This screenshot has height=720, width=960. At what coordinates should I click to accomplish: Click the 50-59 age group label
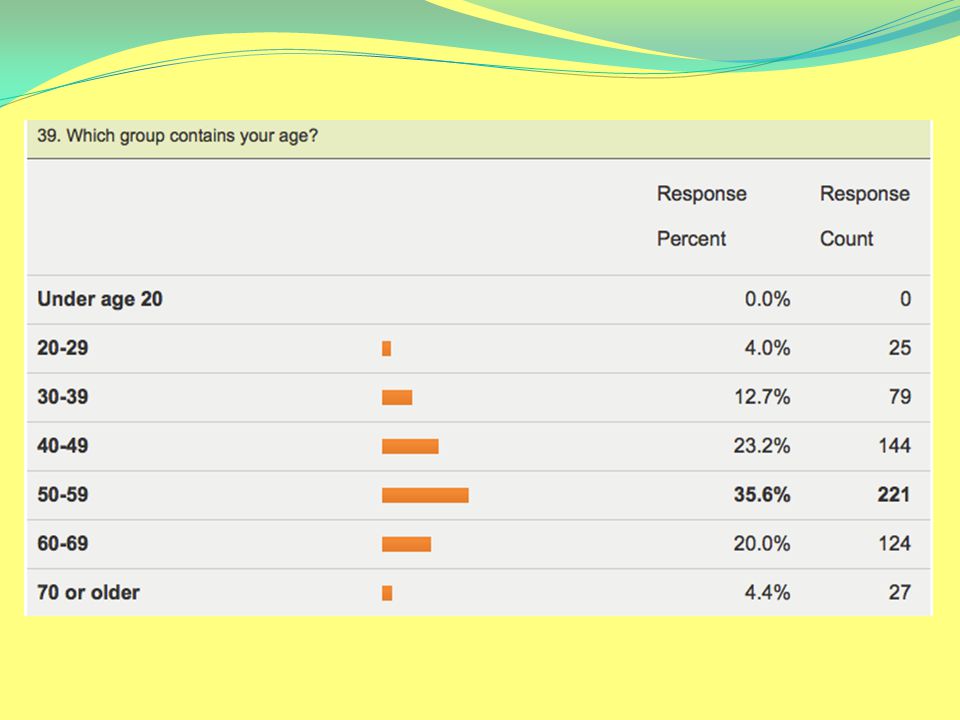click(62, 495)
